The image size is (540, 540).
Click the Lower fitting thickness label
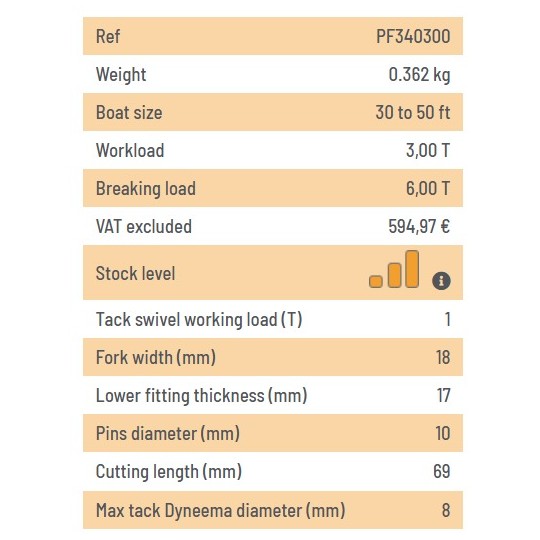point(201,395)
